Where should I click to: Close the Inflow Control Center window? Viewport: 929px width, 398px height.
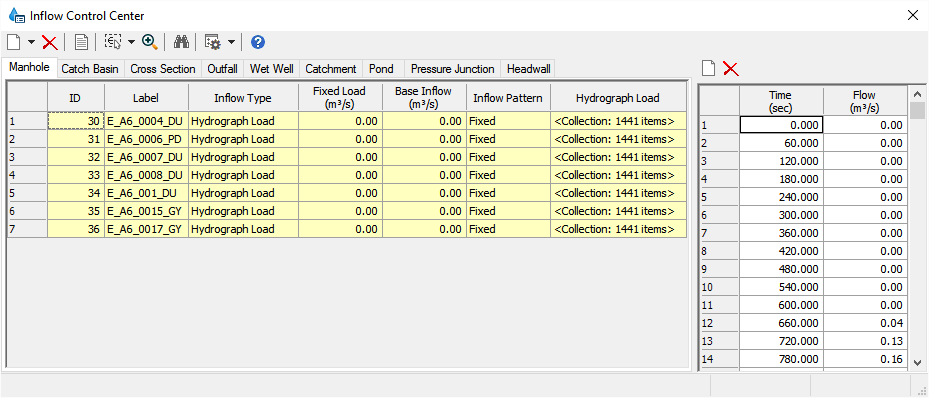coord(912,15)
